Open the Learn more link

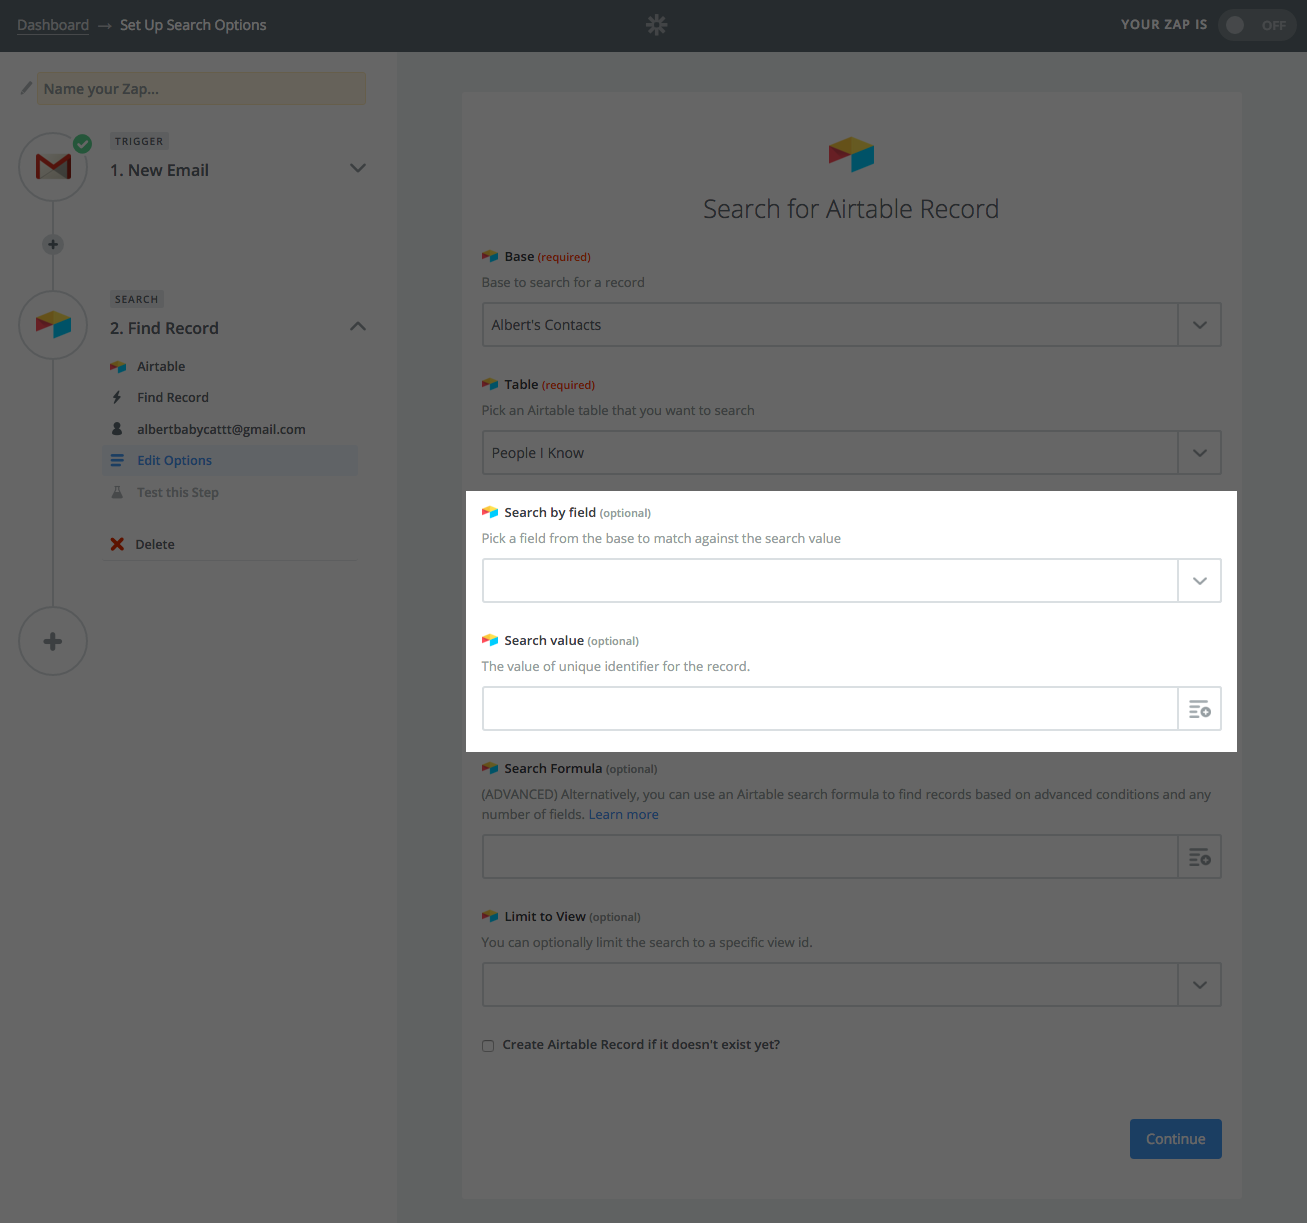click(x=623, y=815)
